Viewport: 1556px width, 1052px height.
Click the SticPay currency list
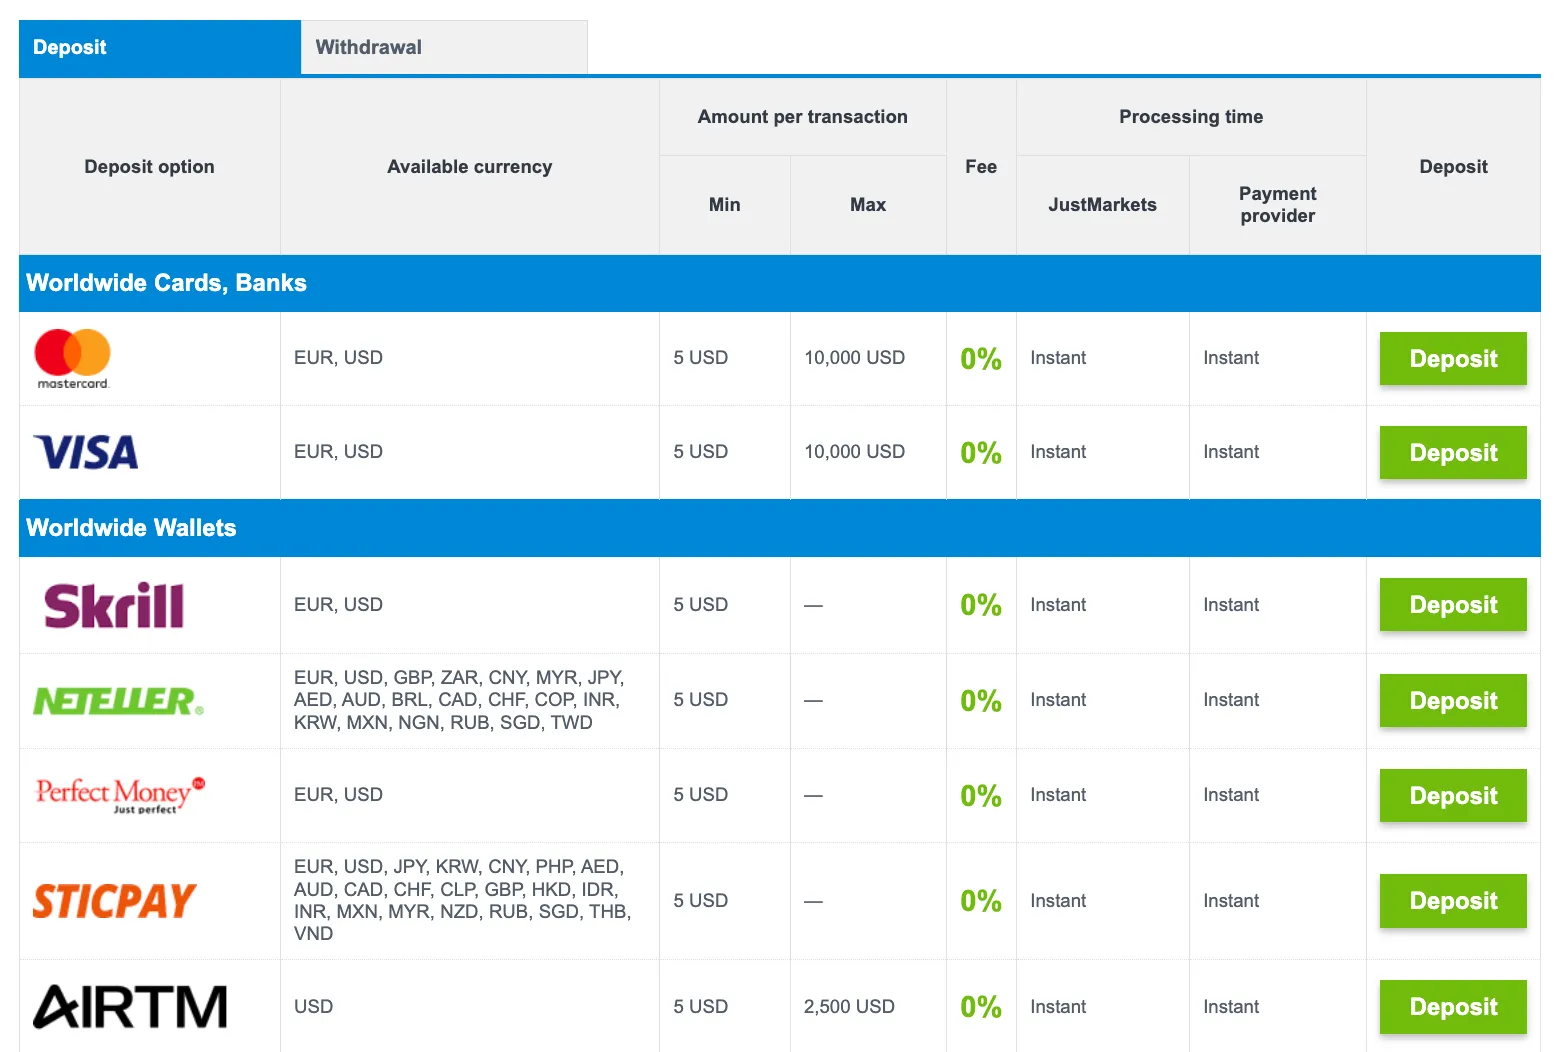[462, 900]
